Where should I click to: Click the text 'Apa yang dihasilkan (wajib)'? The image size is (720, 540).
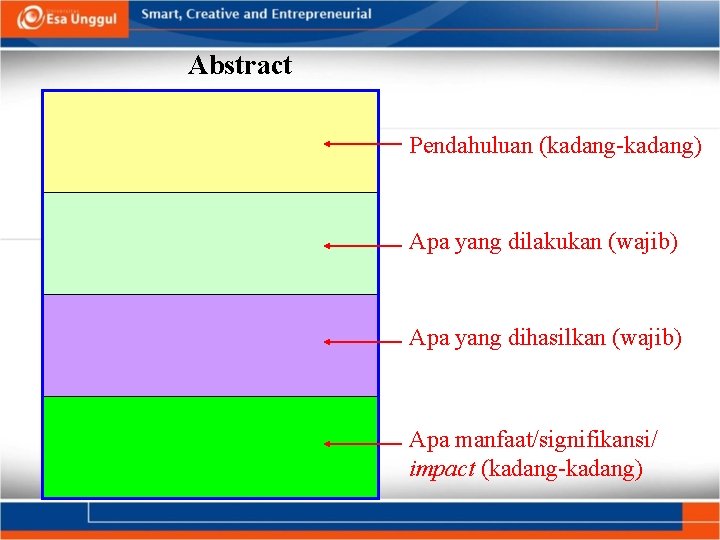coord(545,338)
